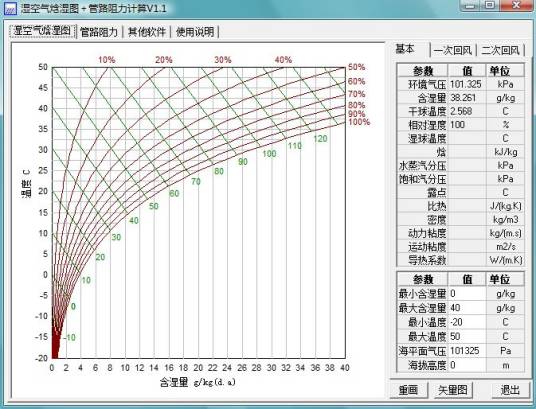Switch to the 湿空气焓湿图 tab

pyautogui.click(x=42, y=31)
